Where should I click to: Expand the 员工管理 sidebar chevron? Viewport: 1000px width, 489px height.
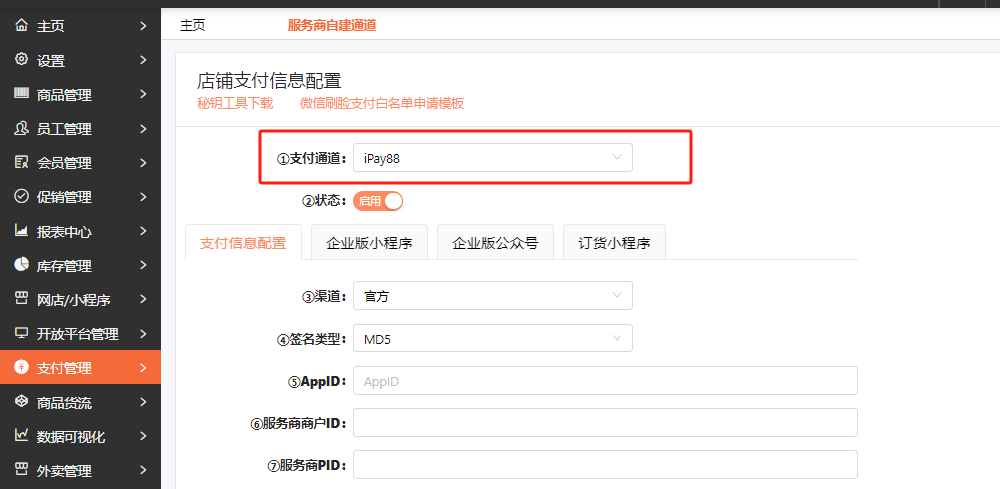pos(143,129)
